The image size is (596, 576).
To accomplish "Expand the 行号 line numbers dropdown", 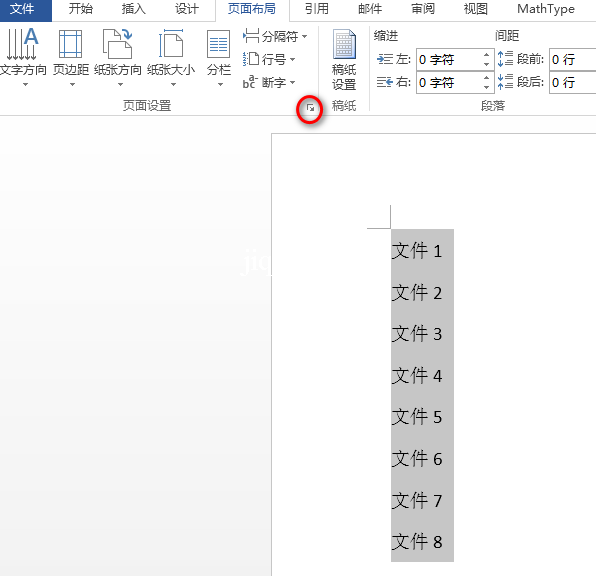I will click(269, 59).
